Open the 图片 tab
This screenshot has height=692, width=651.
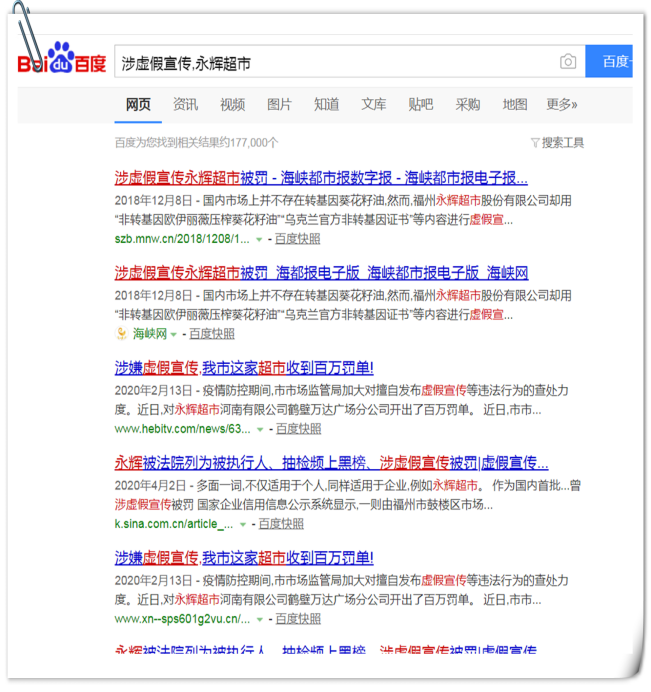[279, 105]
